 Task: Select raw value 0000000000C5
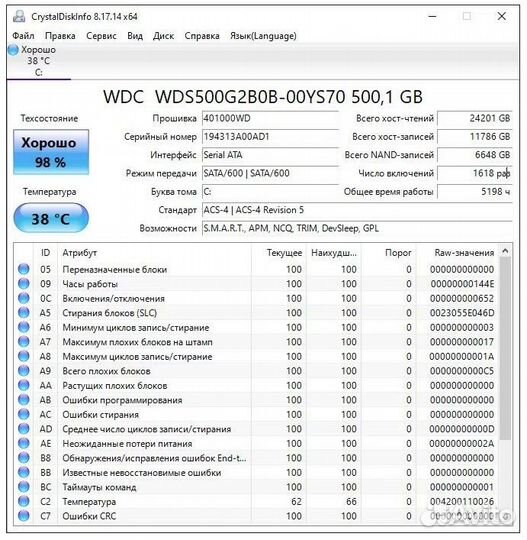(462, 371)
